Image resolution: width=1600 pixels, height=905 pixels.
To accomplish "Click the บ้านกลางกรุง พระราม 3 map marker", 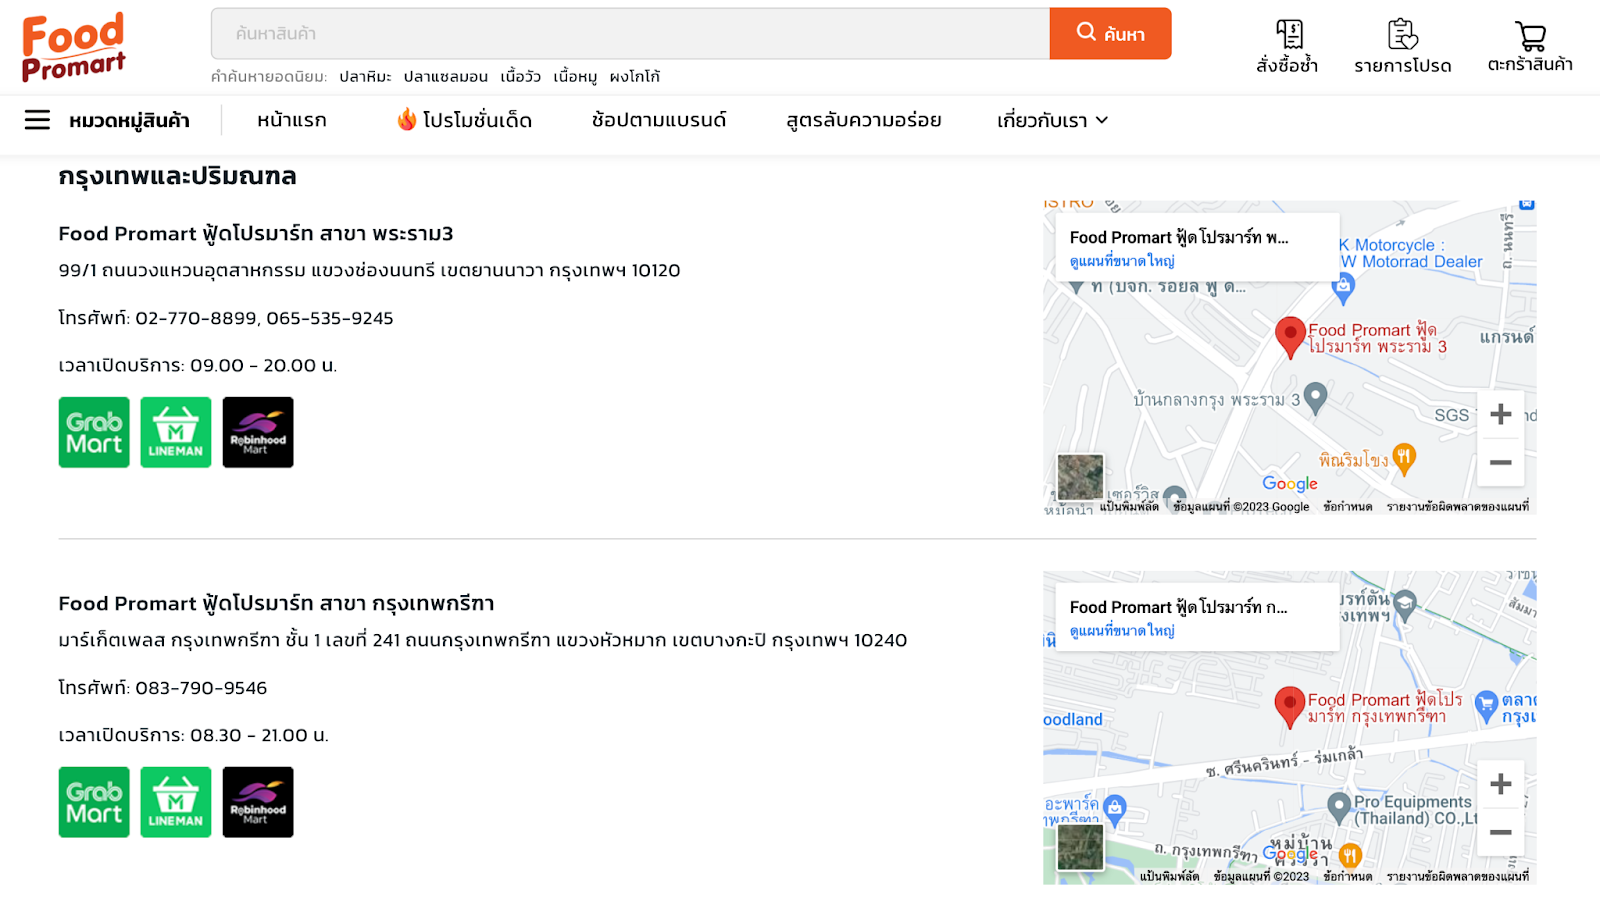I will [x=1316, y=398].
